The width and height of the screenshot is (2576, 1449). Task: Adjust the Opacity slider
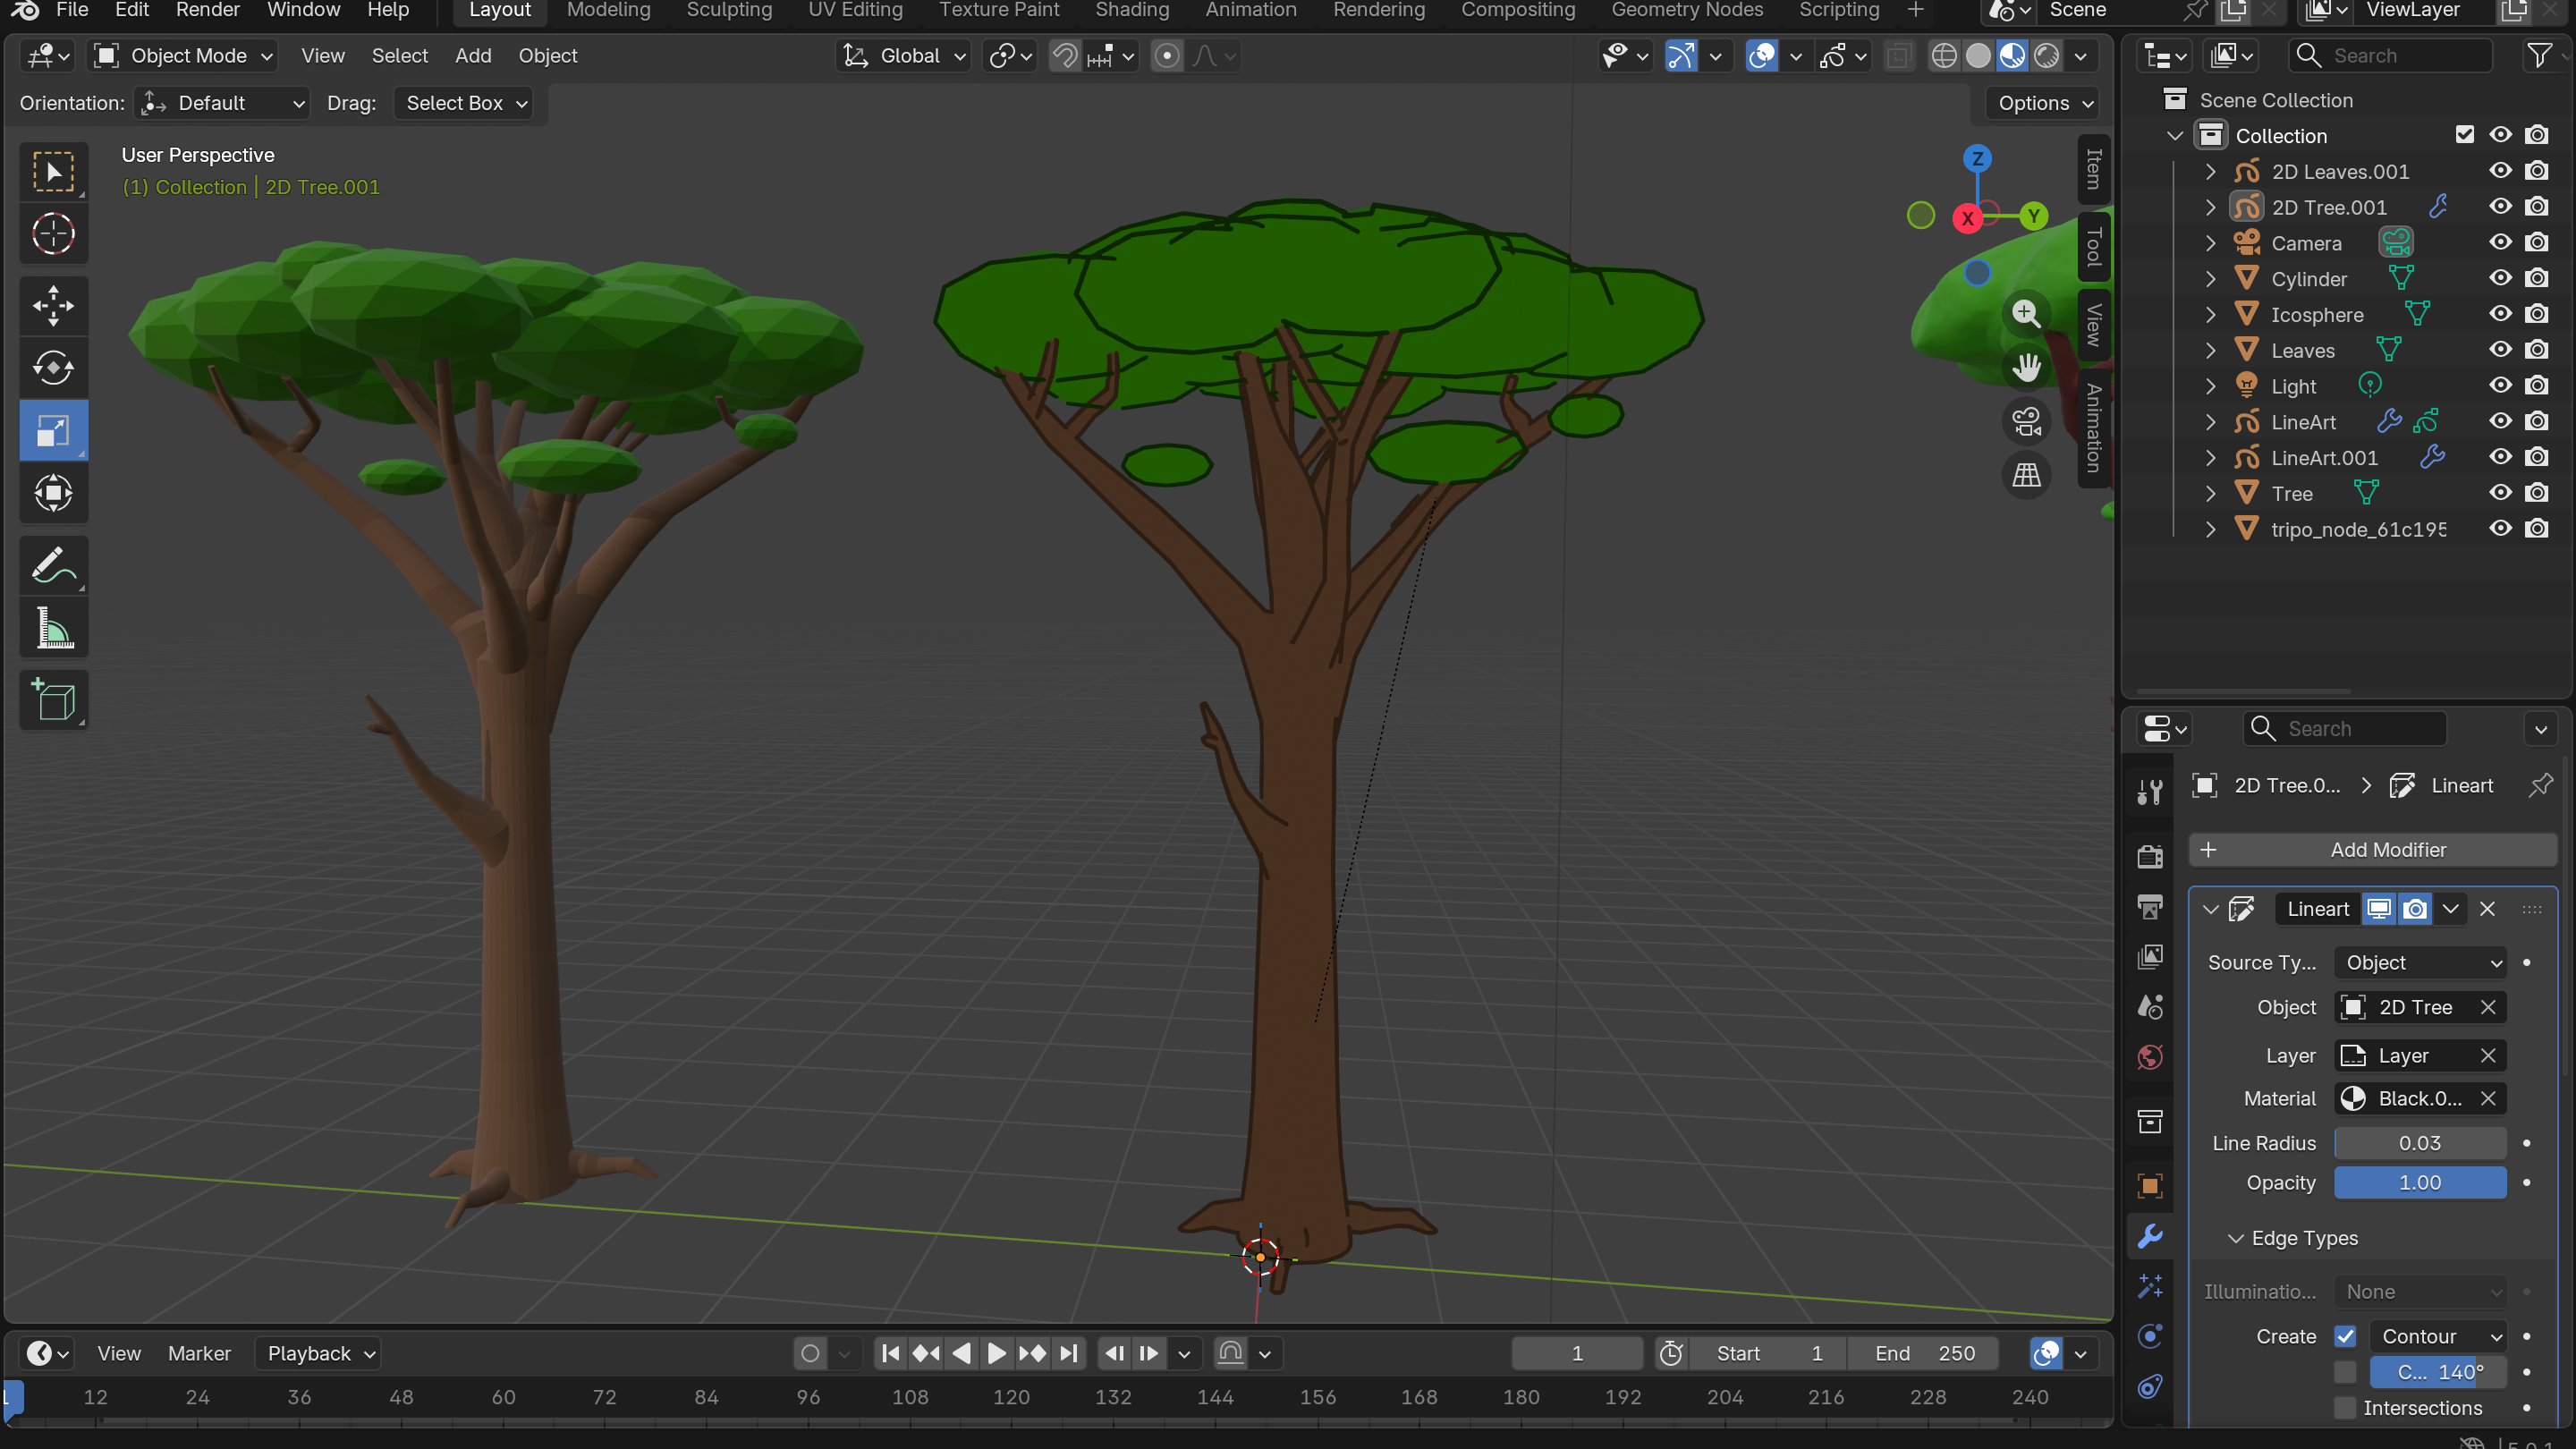tap(2420, 1183)
